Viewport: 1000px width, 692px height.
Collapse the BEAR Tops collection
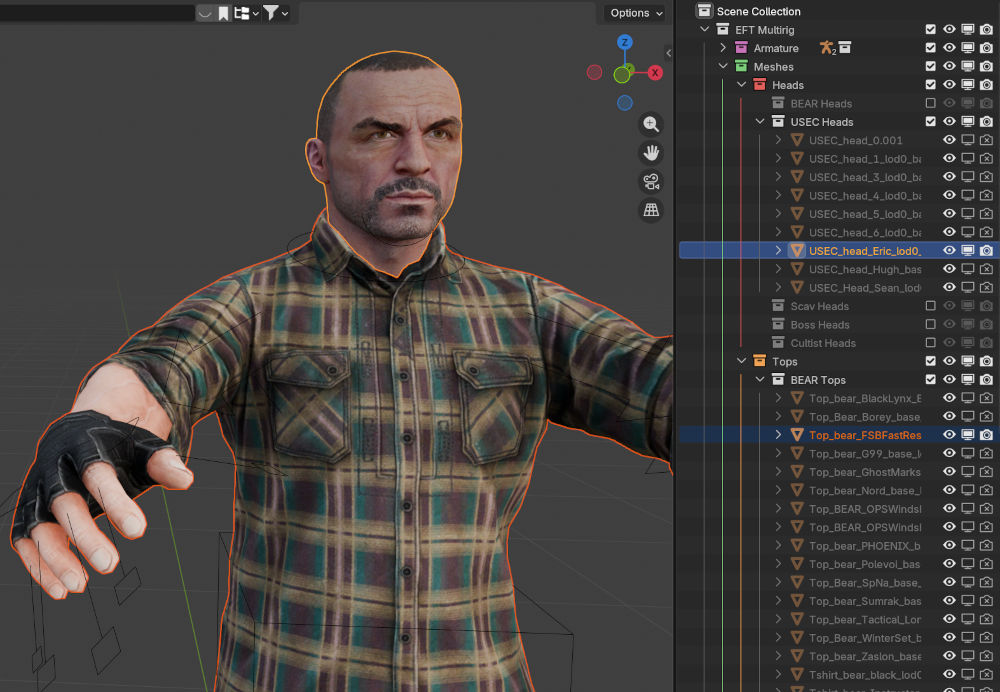pos(758,379)
